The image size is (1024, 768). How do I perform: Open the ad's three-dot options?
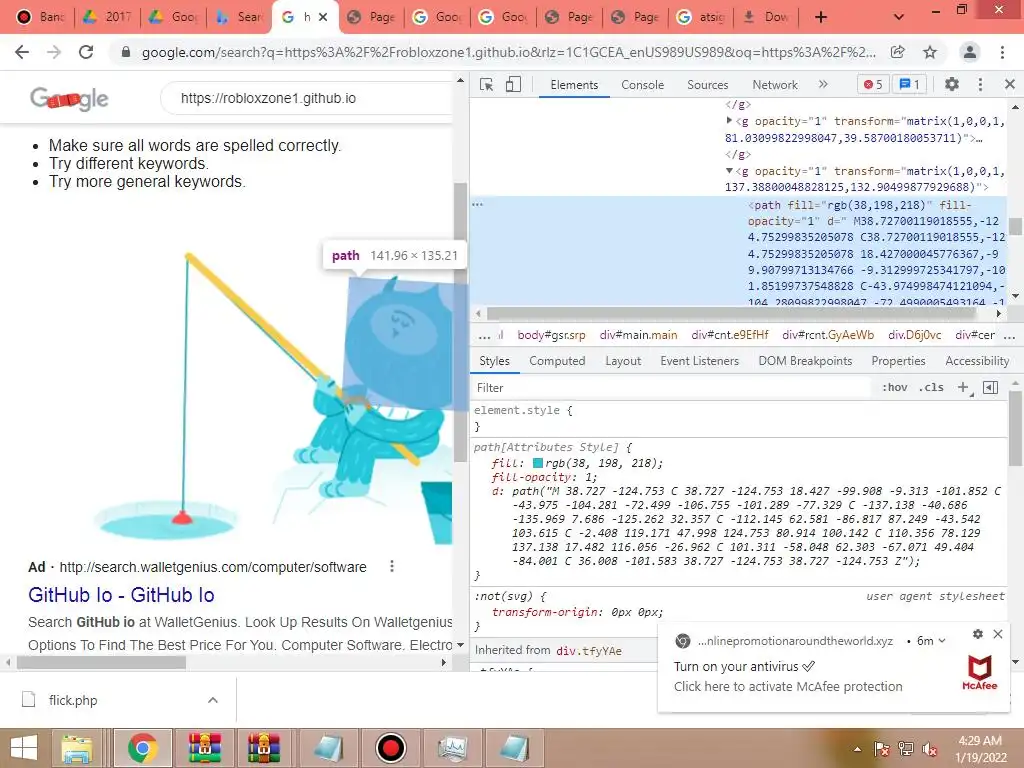[392, 566]
